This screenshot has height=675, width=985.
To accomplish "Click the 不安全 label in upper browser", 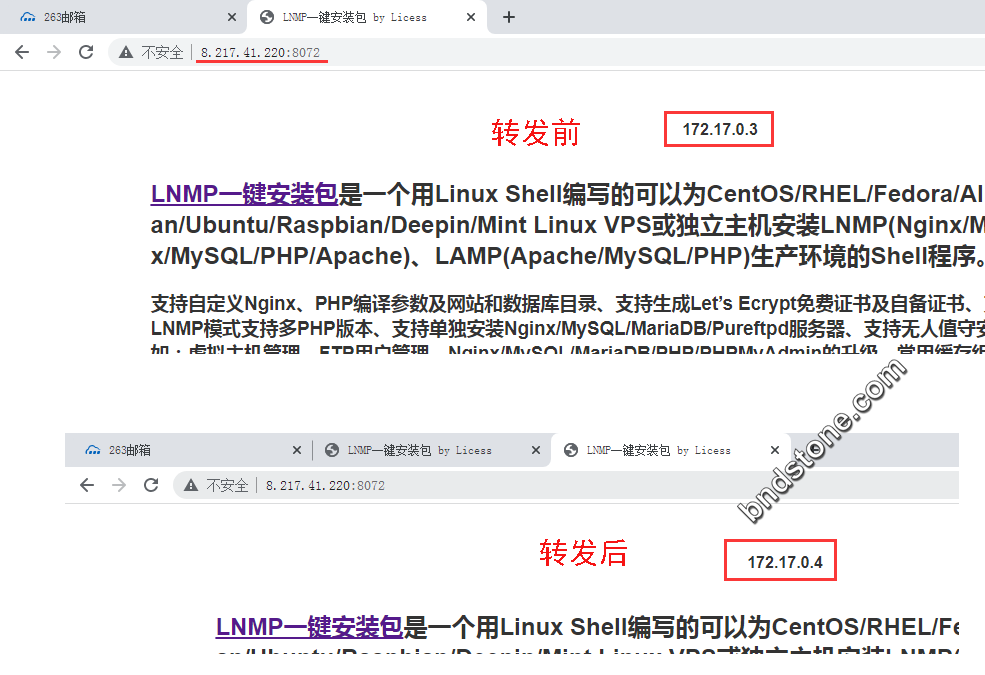I will 162,52.
